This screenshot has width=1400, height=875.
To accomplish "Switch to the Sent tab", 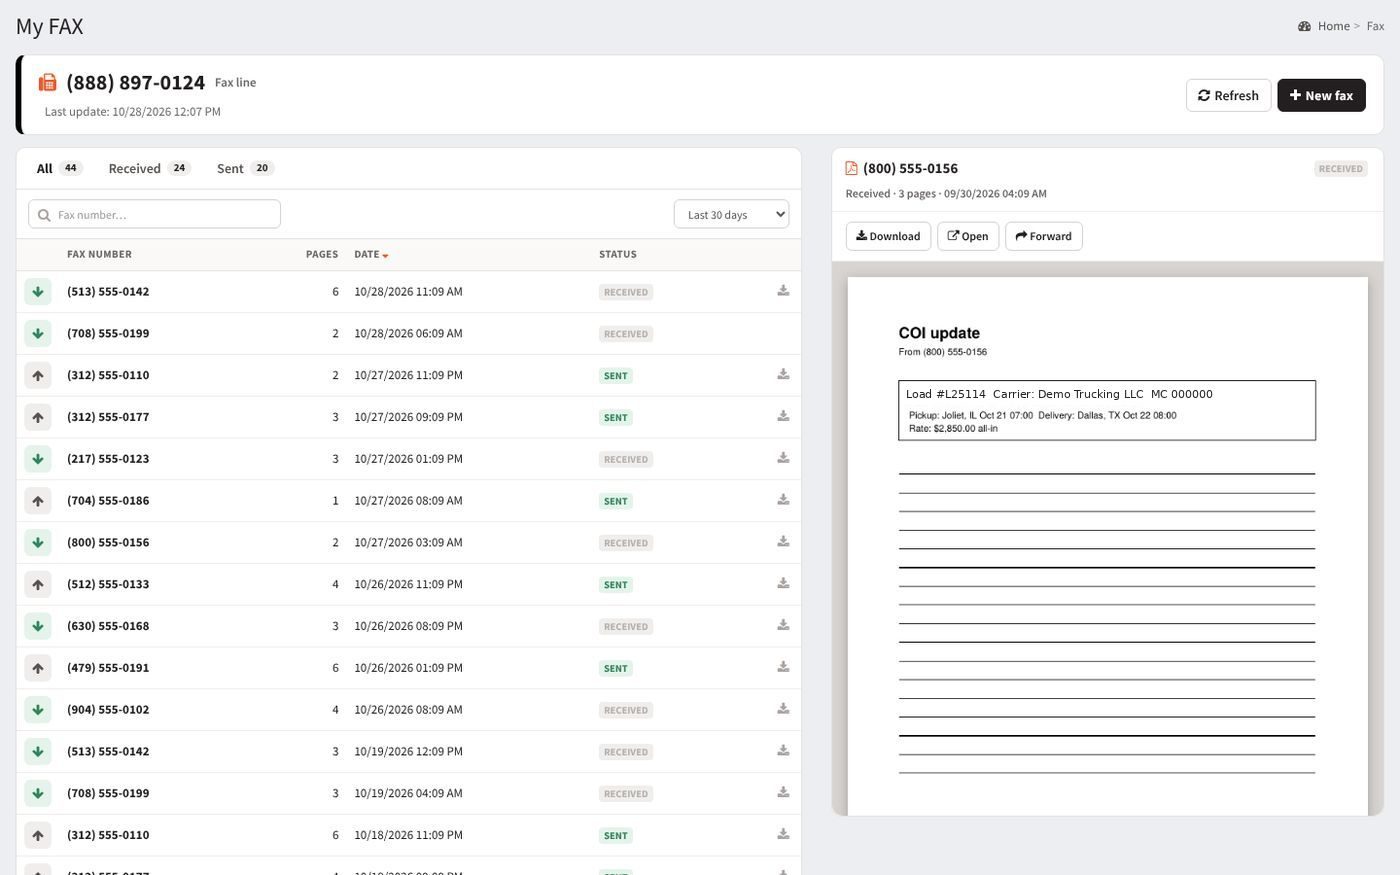I will 245,168.
